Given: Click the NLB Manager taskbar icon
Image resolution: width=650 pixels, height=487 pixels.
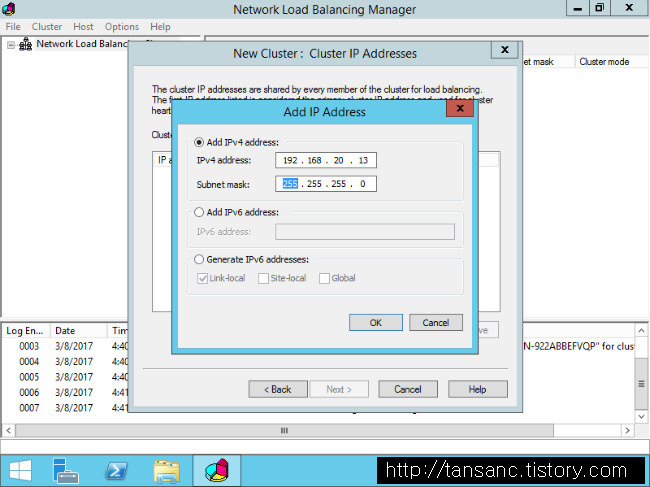Looking at the screenshot, I should (x=217, y=471).
